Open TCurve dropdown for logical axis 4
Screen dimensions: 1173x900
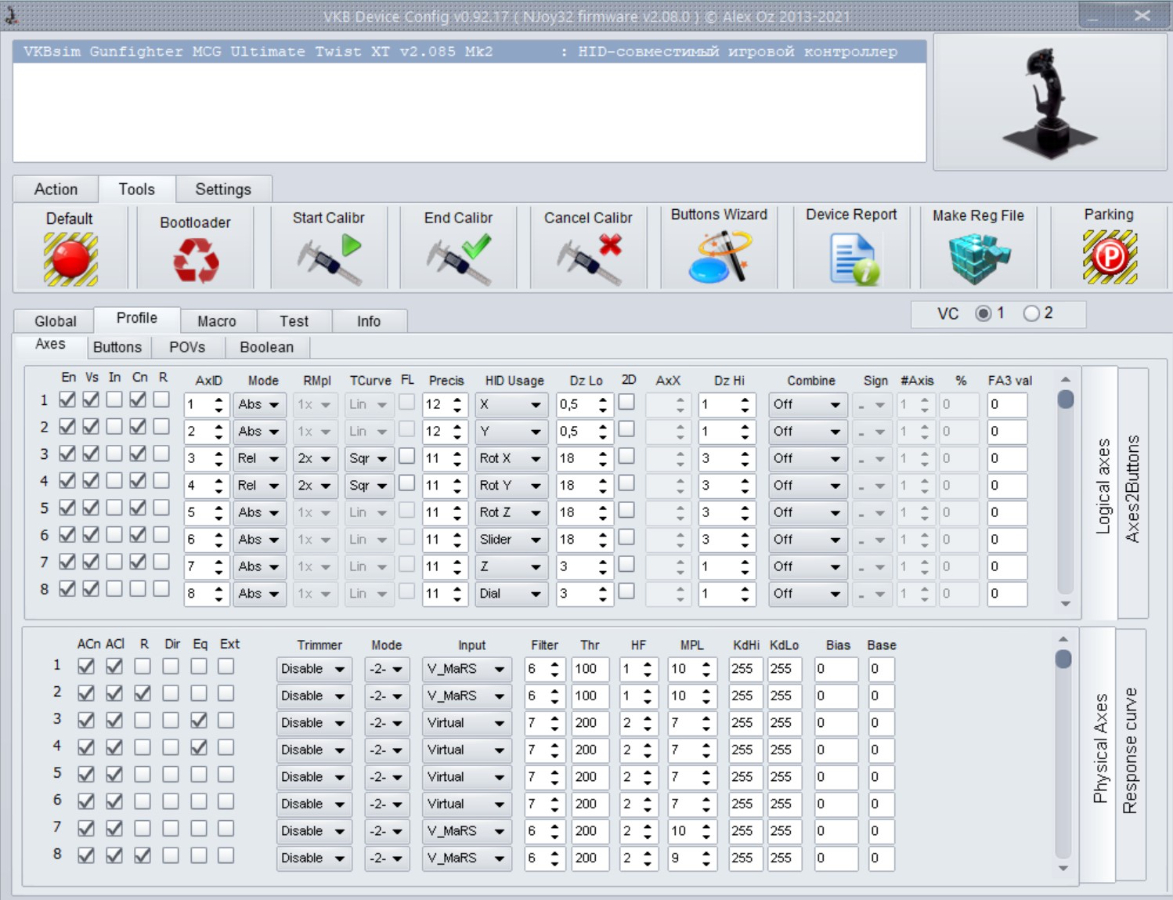click(369, 486)
